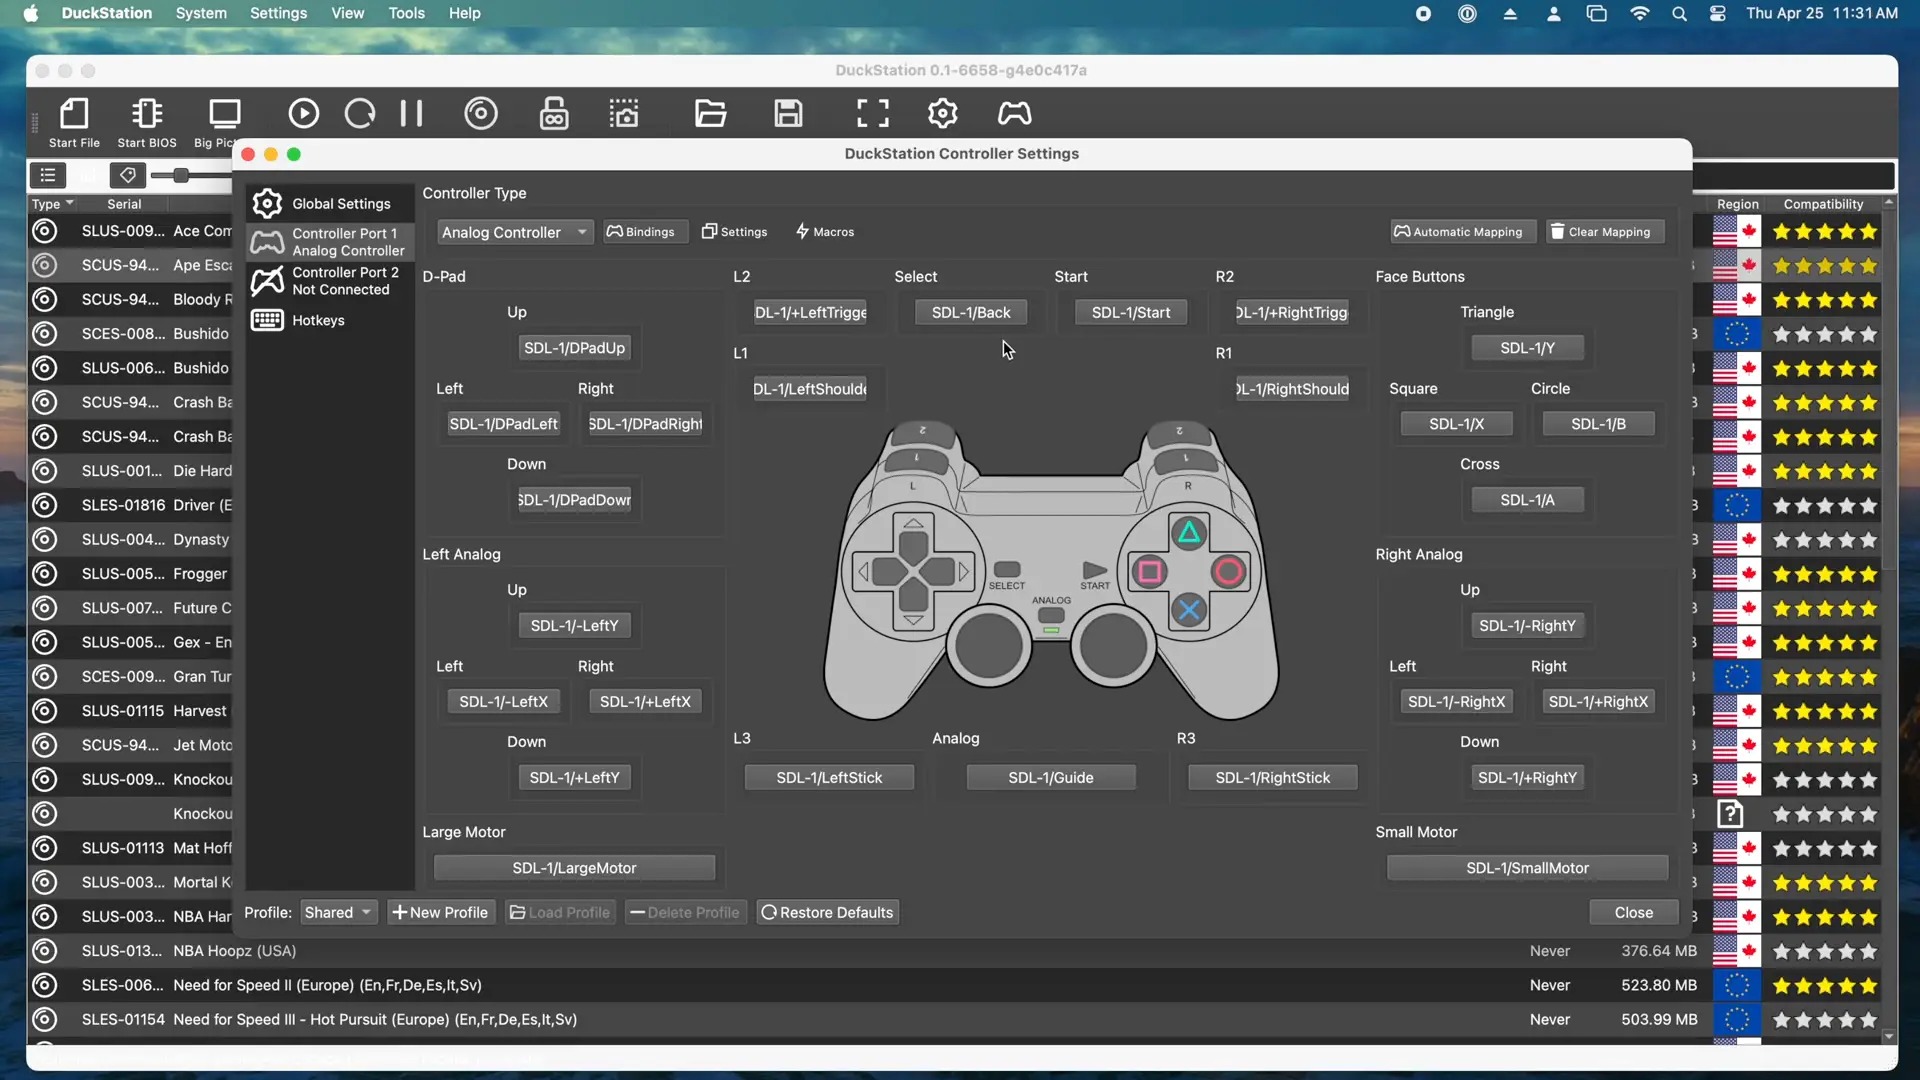The height and width of the screenshot is (1080, 1920).
Task: Toggle Fullscreen from the toolbar icon
Action: coord(873,113)
